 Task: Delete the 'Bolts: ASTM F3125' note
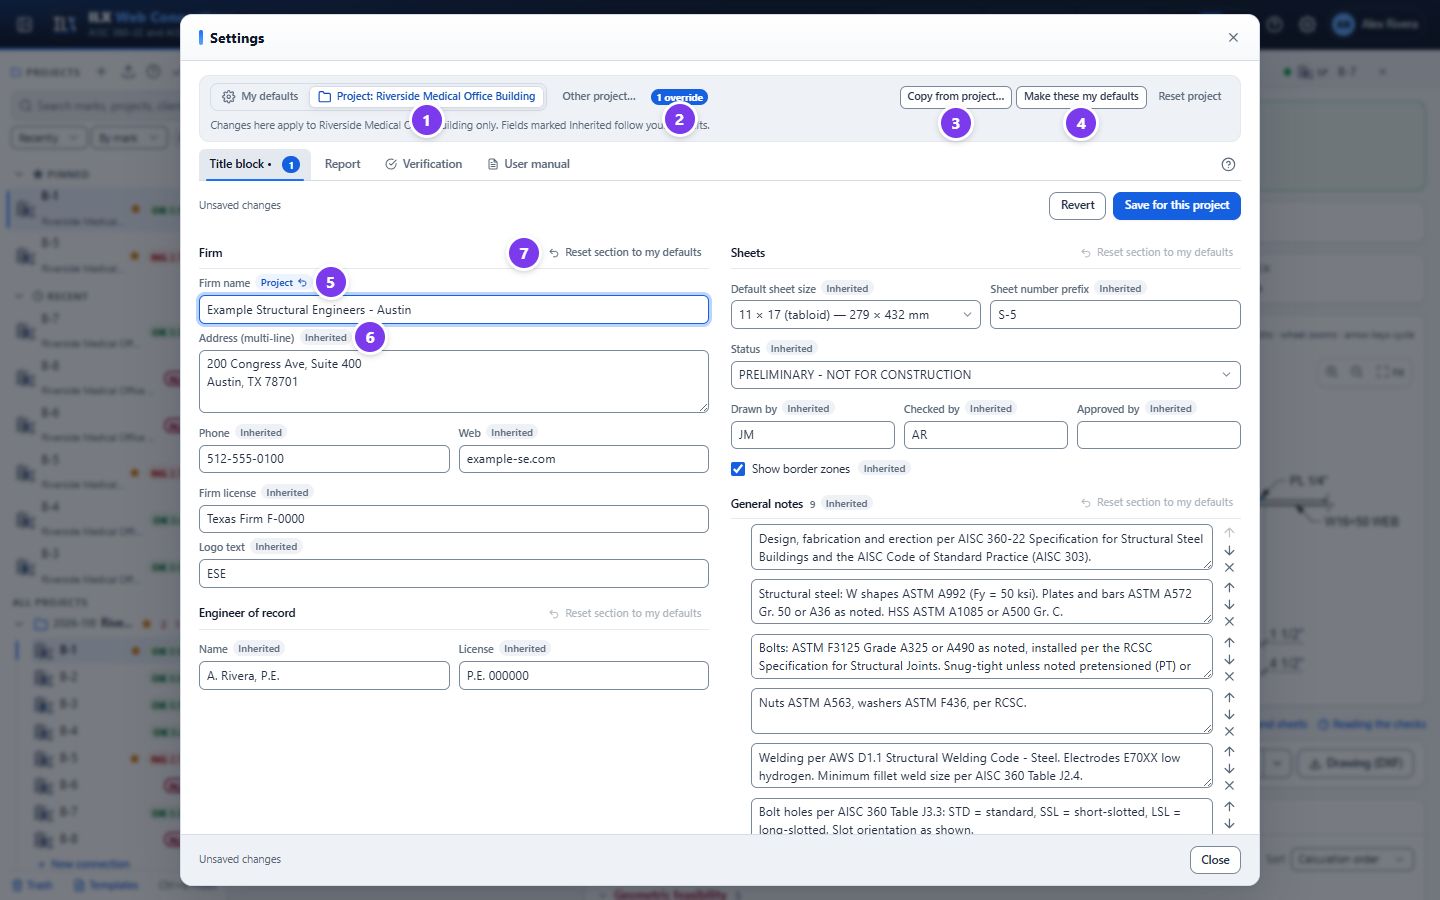(x=1229, y=676)
